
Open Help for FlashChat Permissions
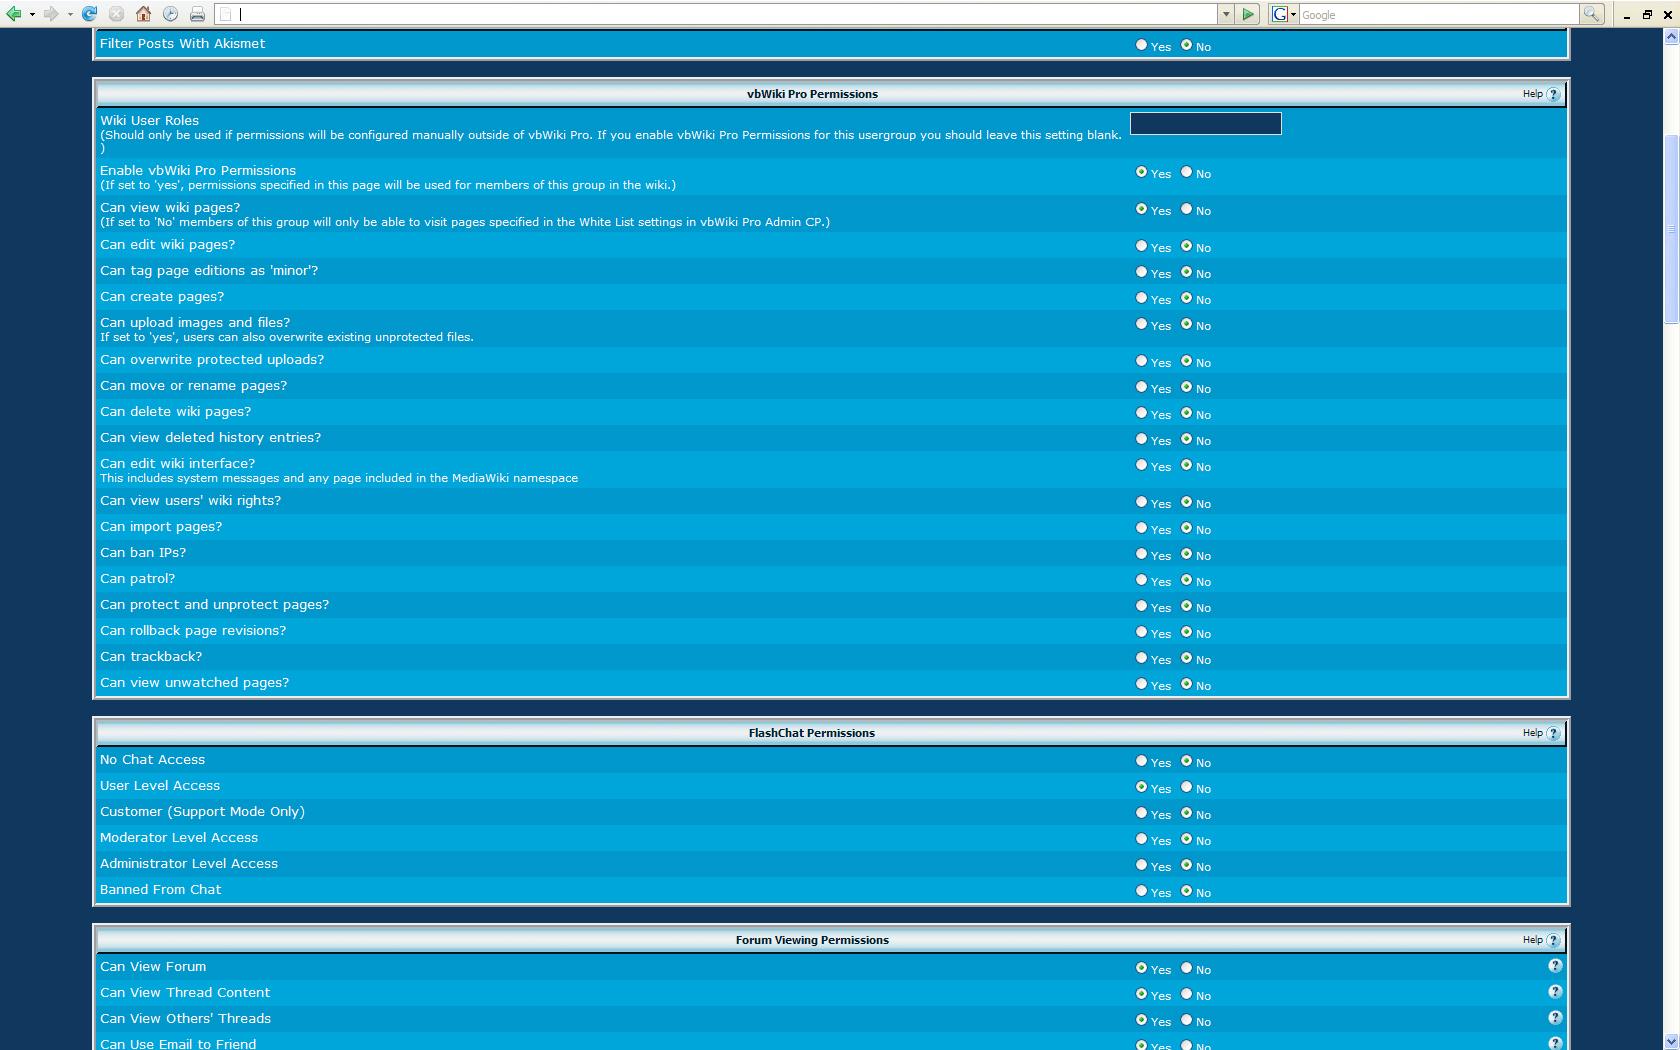click(1541, 733)
